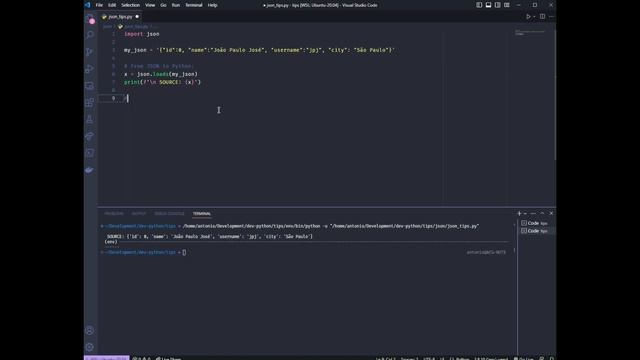
Task: Open the Remote Explorer view
Action: click(x=90, y=86)
